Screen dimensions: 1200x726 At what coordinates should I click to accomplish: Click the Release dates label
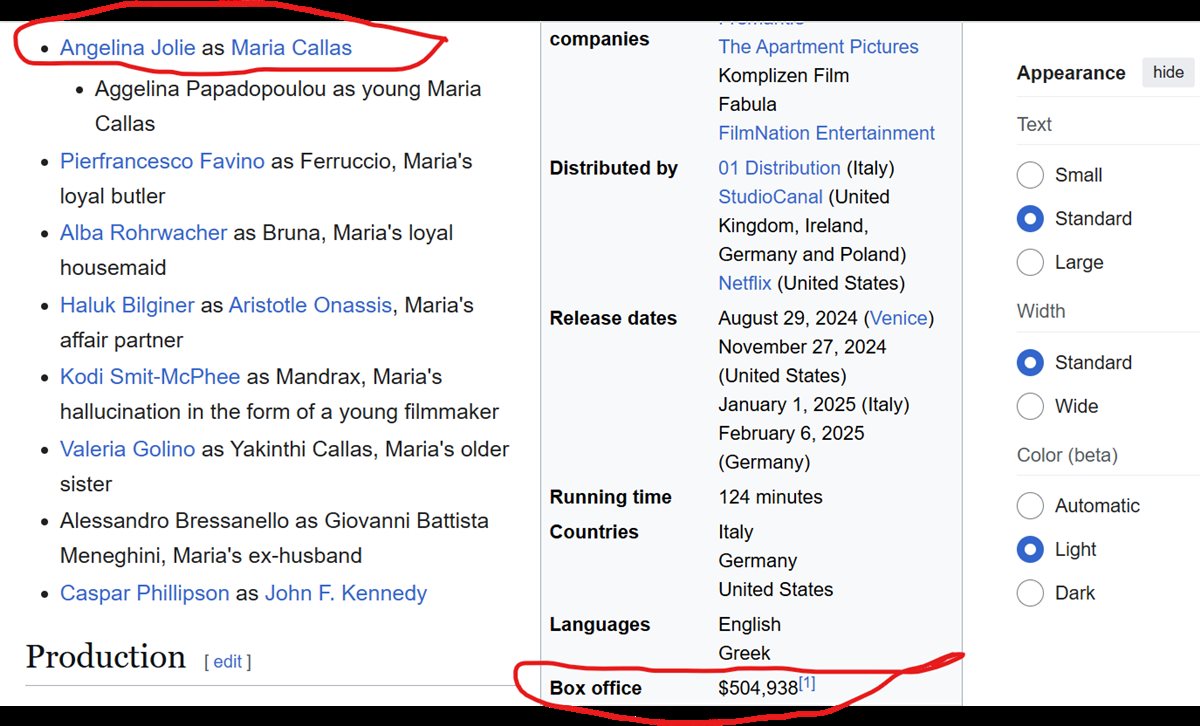[x=613, y=318]
